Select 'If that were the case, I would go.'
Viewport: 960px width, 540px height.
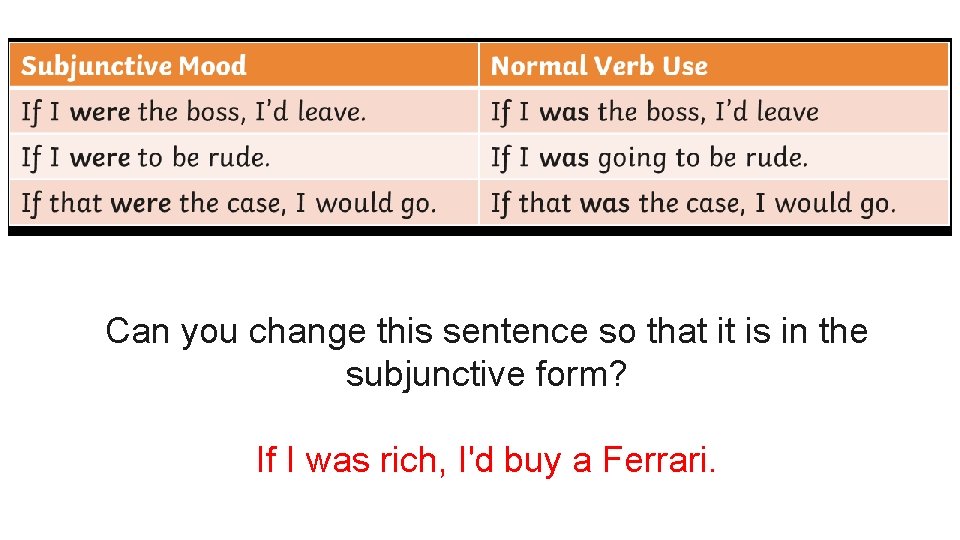tap(244, 203)
